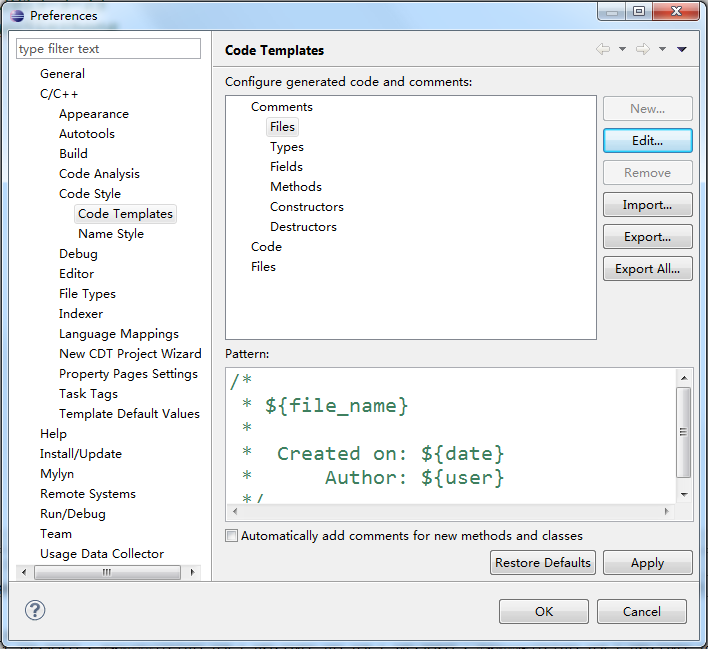
Task: Select Destructors comment template
Action: 303,227
